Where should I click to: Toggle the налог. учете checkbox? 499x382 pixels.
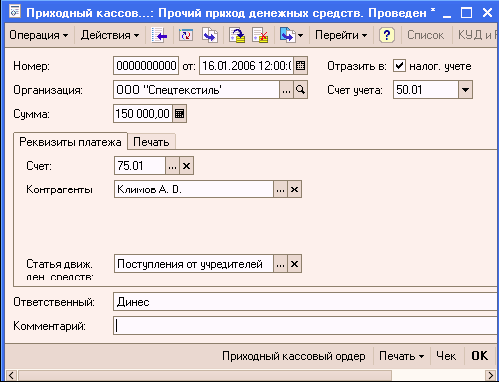(399, 66)
